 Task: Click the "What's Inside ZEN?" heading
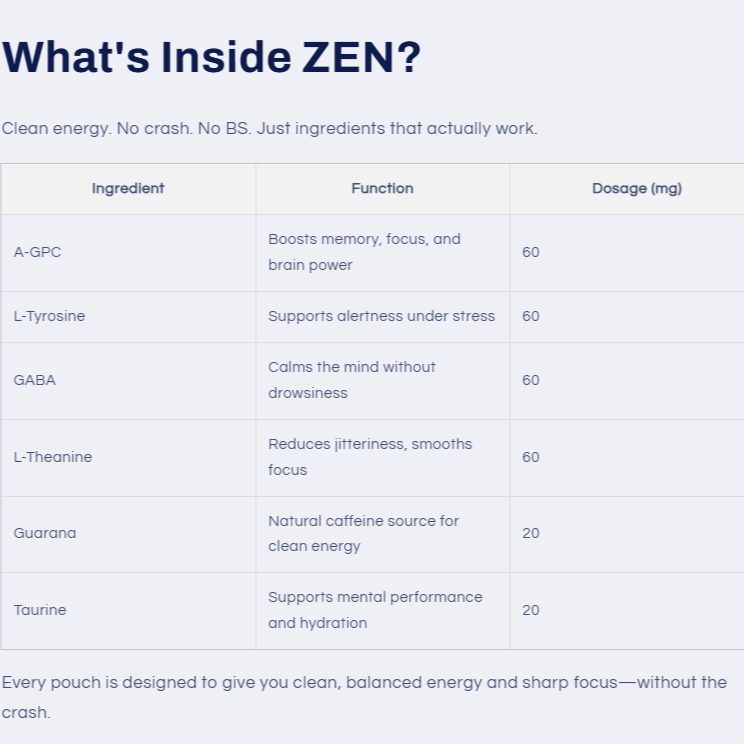(212, 58)
